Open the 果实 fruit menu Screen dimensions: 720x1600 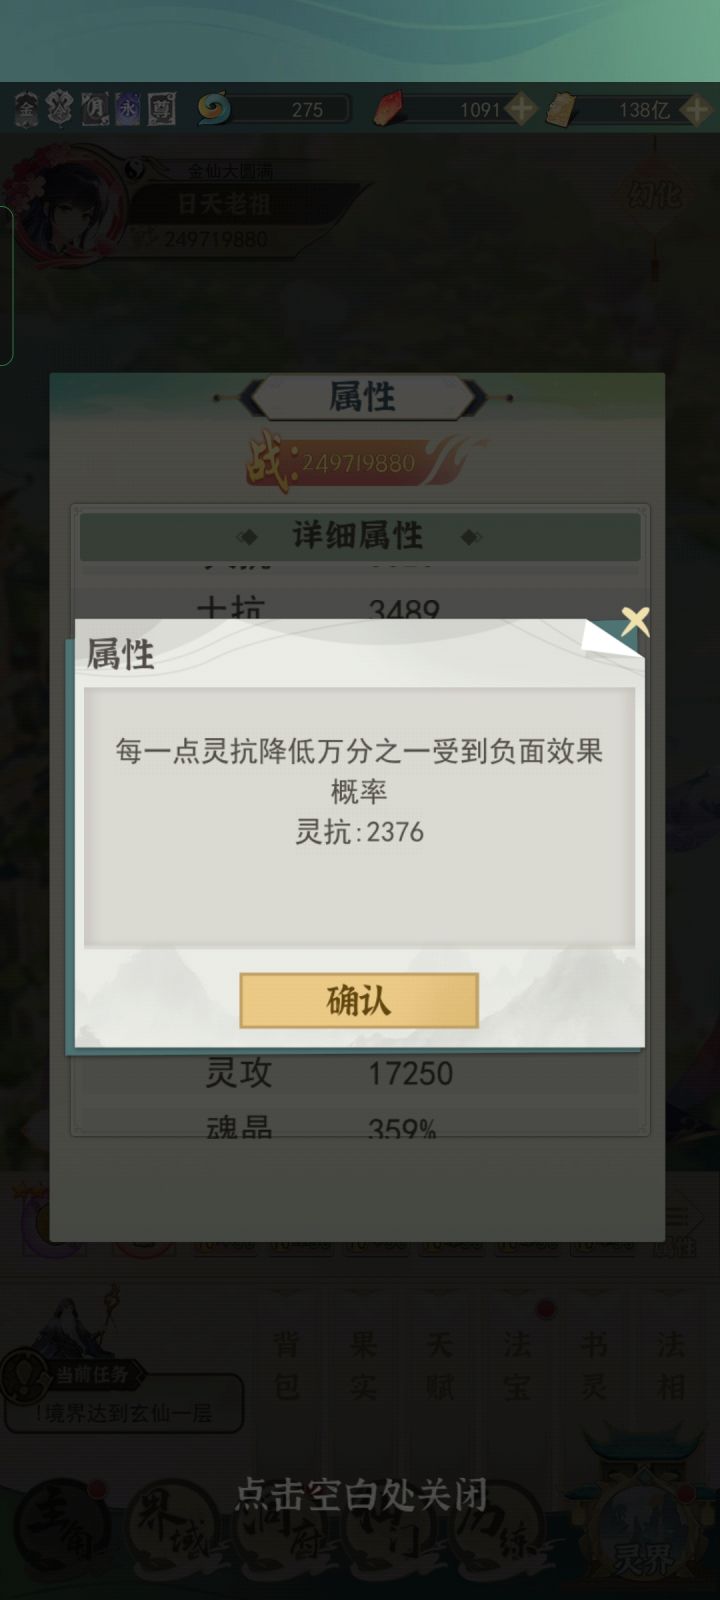[363, 1365]
